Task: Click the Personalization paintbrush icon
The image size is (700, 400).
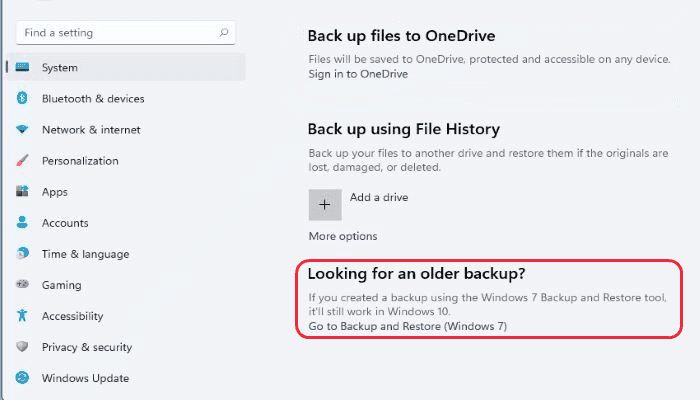Action: pyautogui.click(x=22, y=161)
